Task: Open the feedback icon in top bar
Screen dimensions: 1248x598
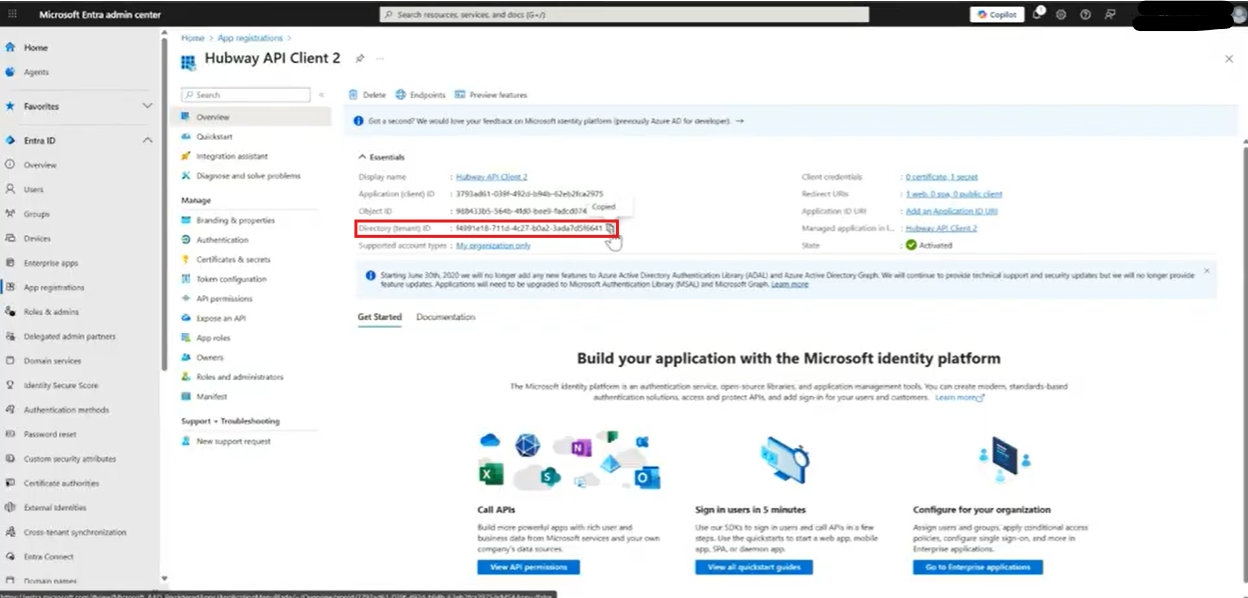Action: coord(1110,15)
